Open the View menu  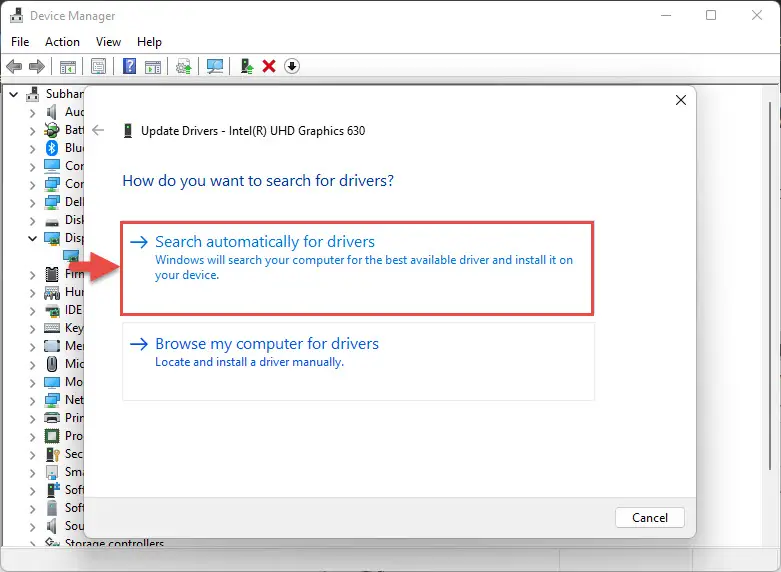[108, 42]
